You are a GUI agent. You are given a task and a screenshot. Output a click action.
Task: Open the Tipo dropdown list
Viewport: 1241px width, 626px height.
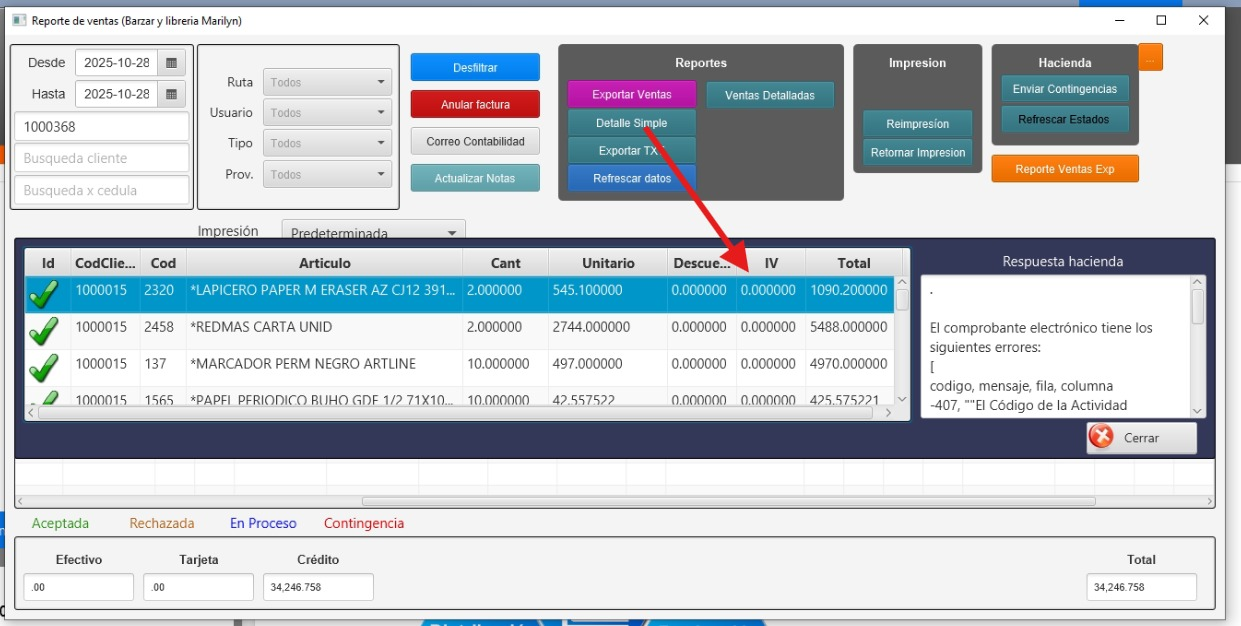tap(327, 144)
